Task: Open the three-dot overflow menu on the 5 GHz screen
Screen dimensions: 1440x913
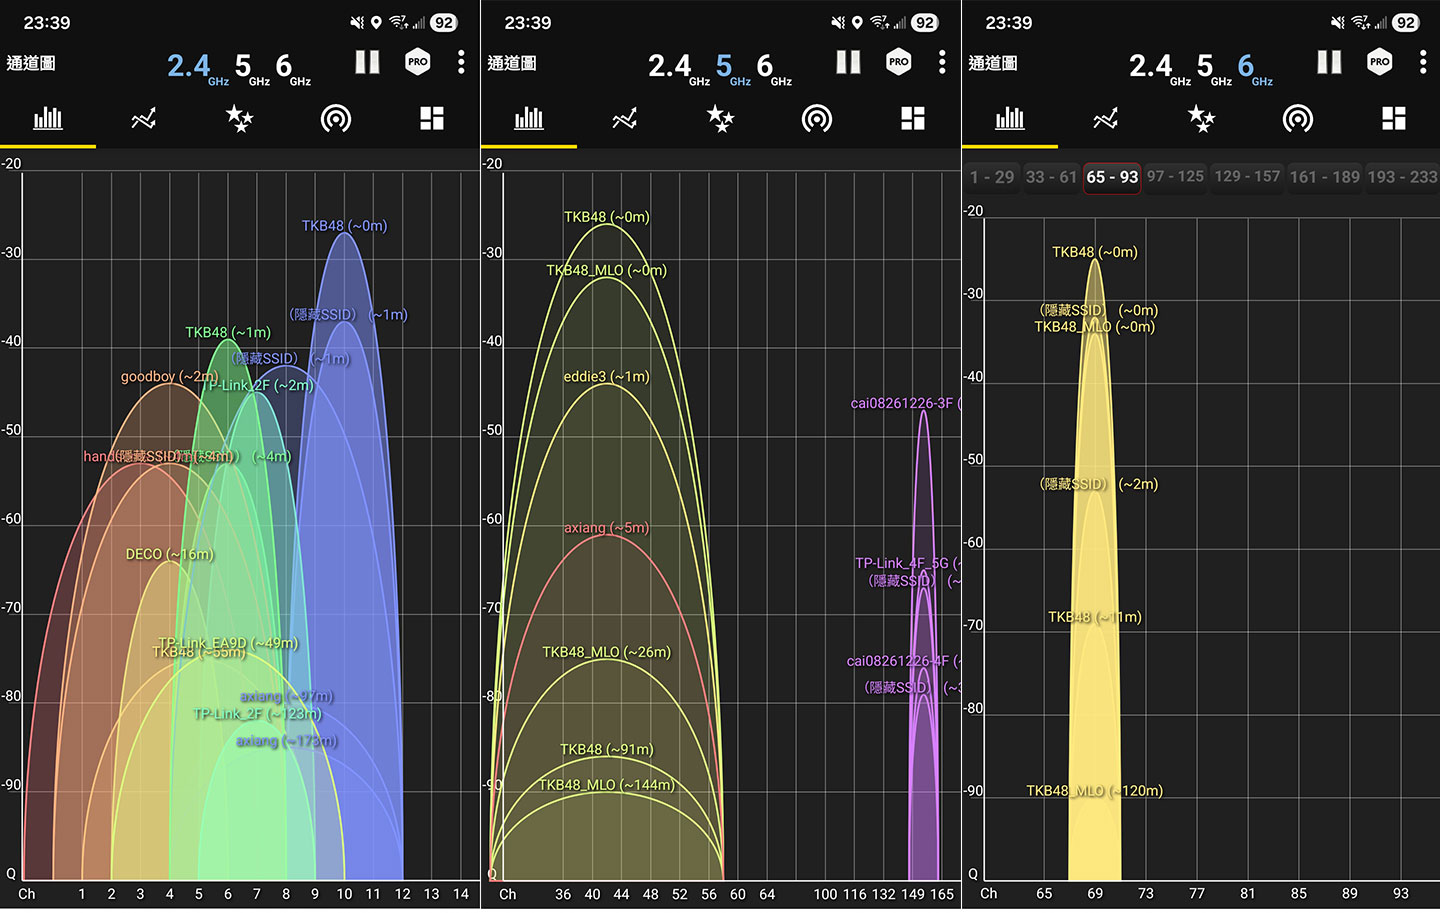Action: click(942, 62)
